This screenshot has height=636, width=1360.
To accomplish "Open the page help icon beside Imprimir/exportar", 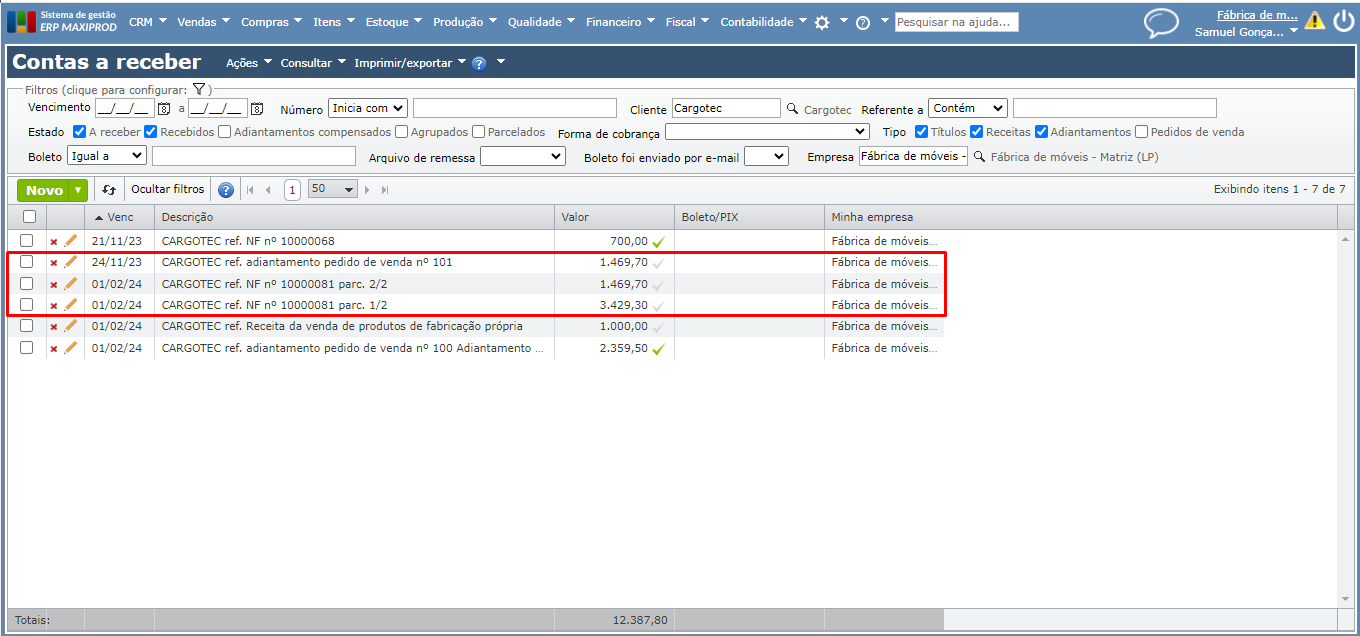I will pyautogui.click(x=479, y=63).
